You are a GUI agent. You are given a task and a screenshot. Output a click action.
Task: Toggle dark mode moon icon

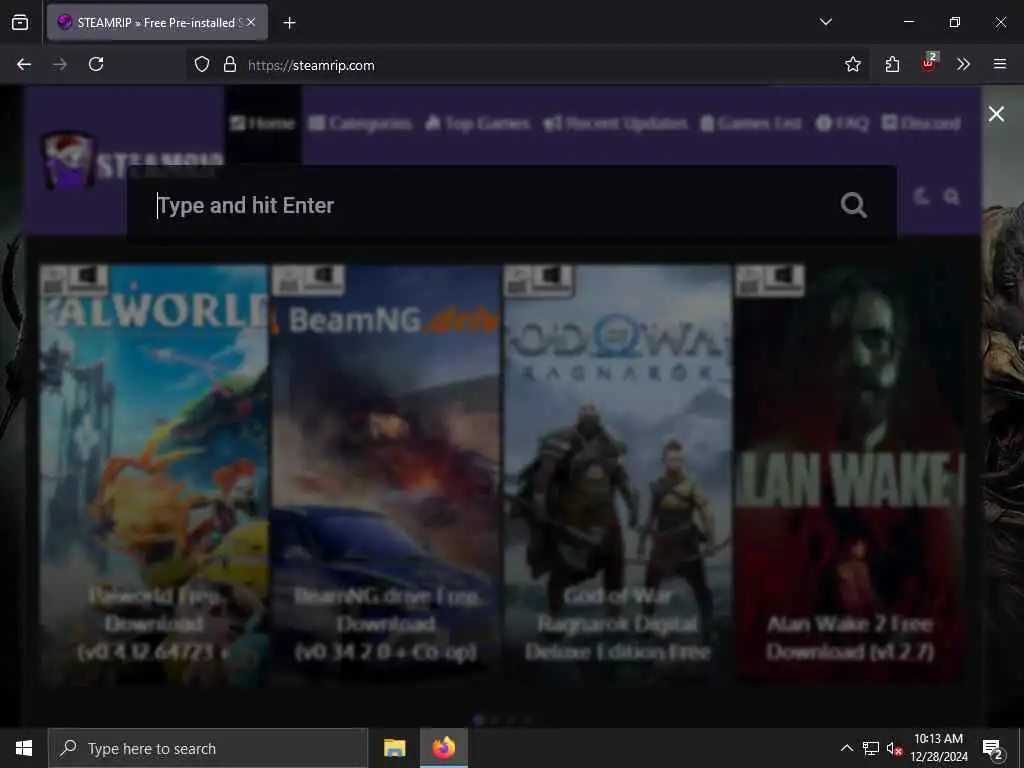tap(921, 196)
